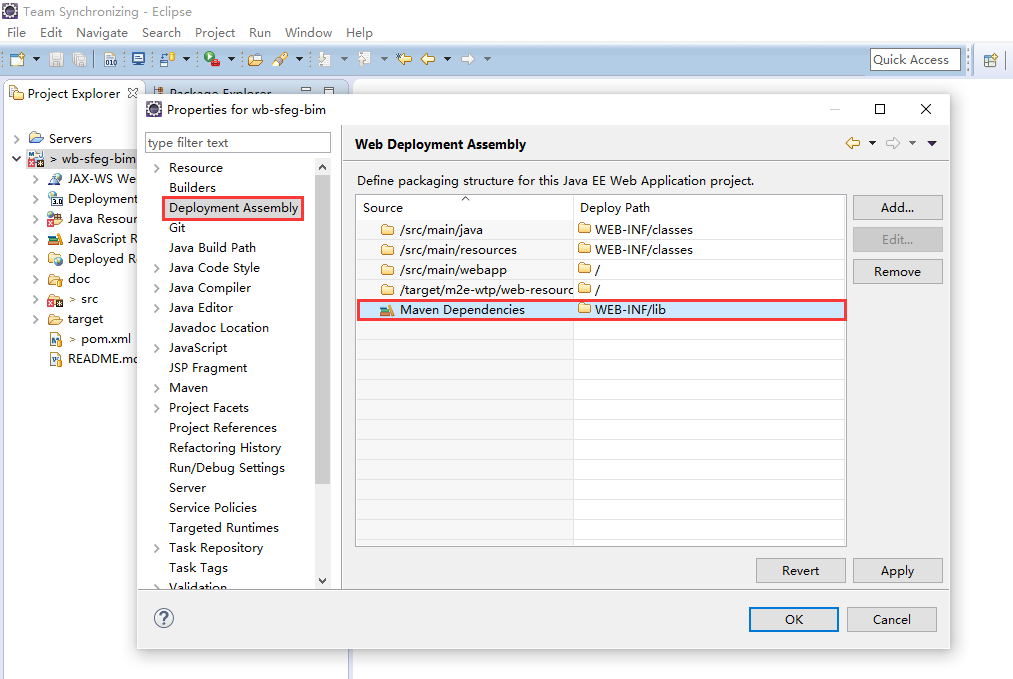
Task: Focus the Quick Access field
Action: point(915,59)
